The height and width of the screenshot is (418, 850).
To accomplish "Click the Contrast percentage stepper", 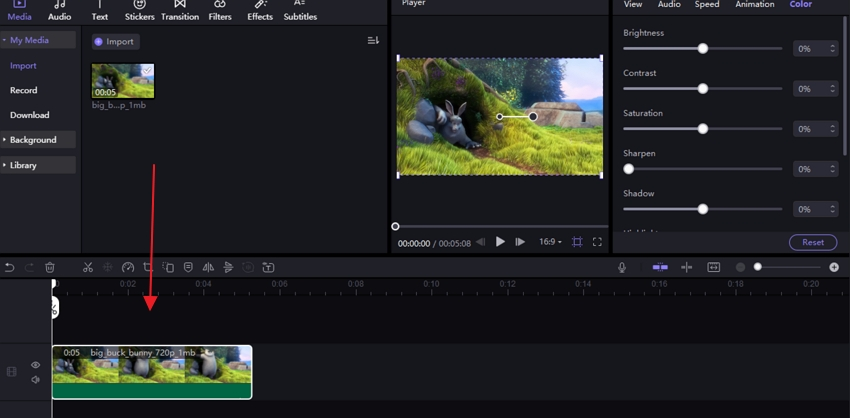I will [x=832, y=89].
